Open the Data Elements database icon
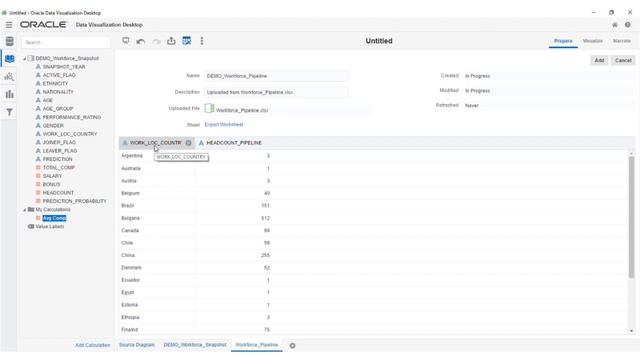The width and height of the screenshot is (640, 360). tap(9, 41)
